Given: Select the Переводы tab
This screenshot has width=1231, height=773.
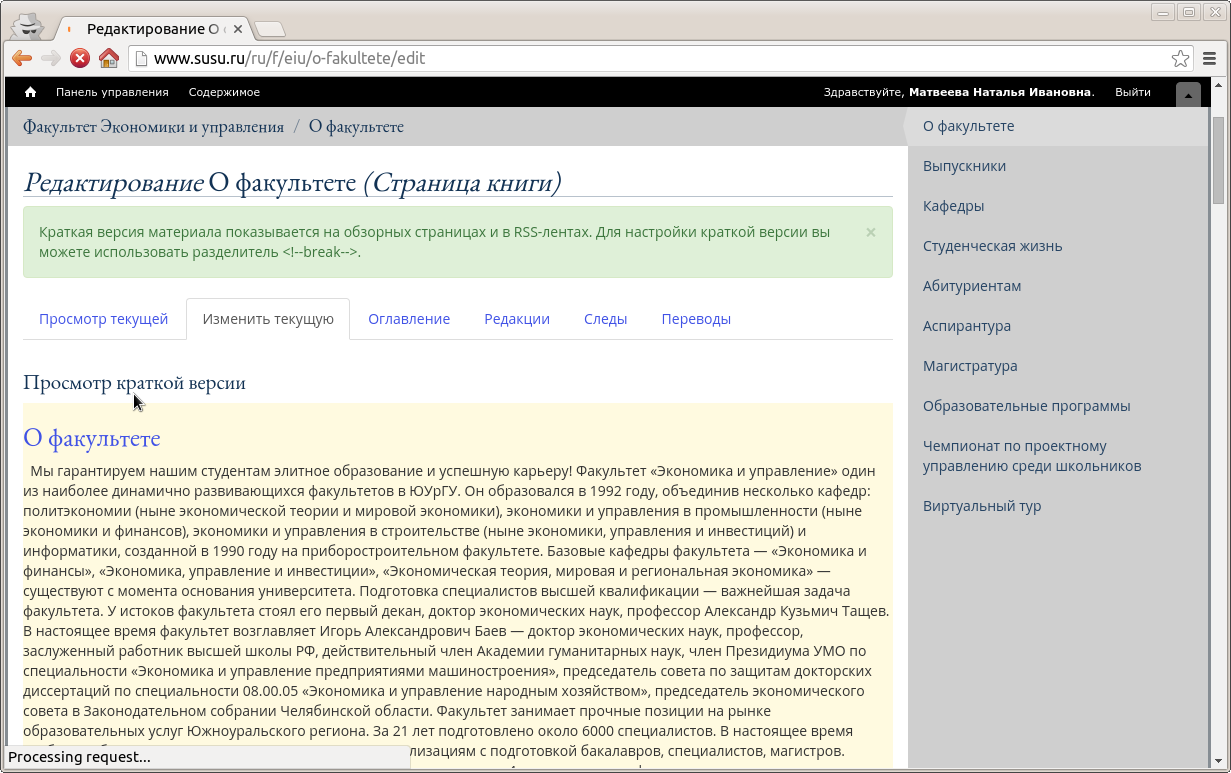Looking at the screenshot, I should point(696,319).
